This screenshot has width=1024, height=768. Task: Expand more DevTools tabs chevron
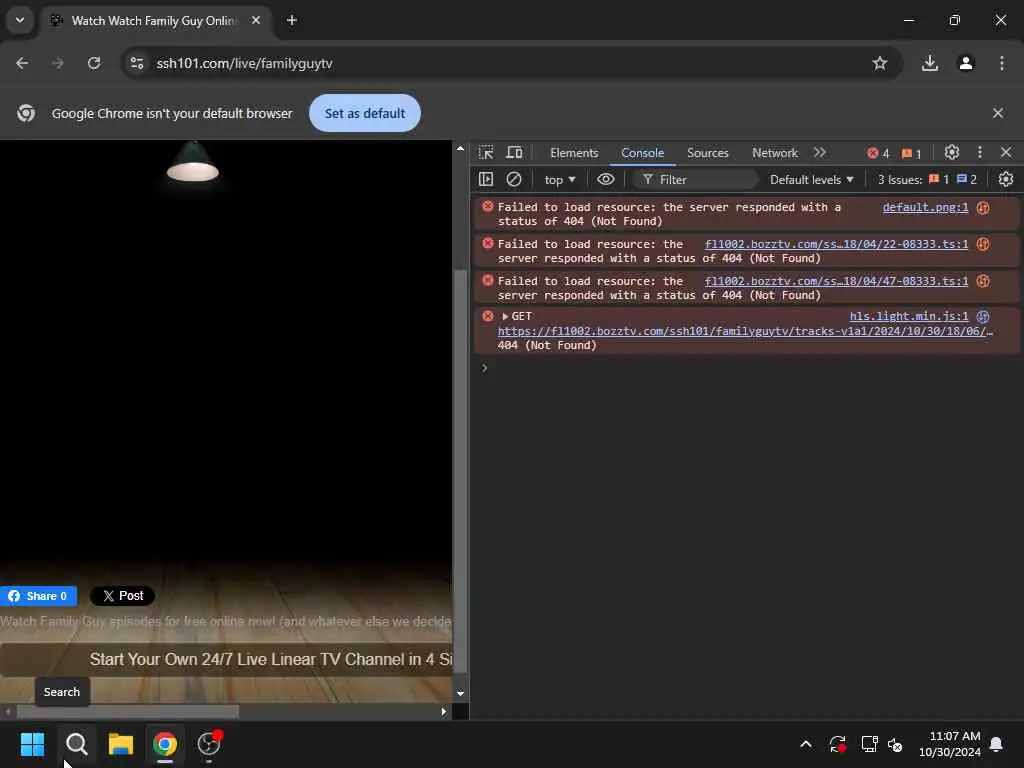[820, 153]
